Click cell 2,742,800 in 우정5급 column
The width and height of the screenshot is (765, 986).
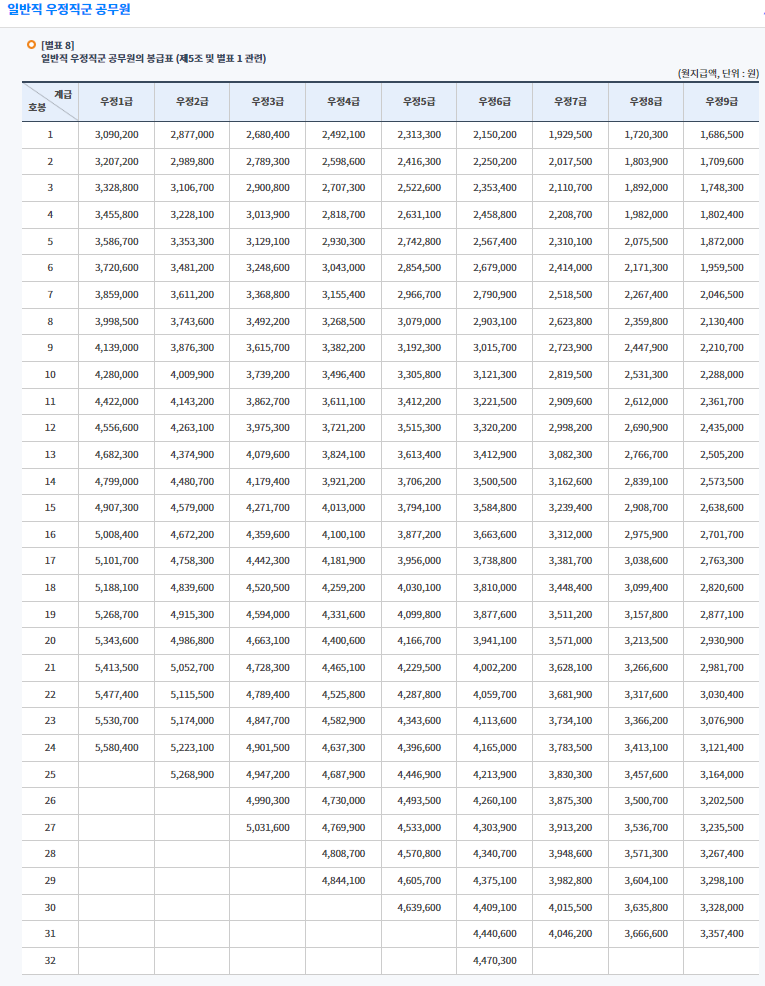pos(419,241)
